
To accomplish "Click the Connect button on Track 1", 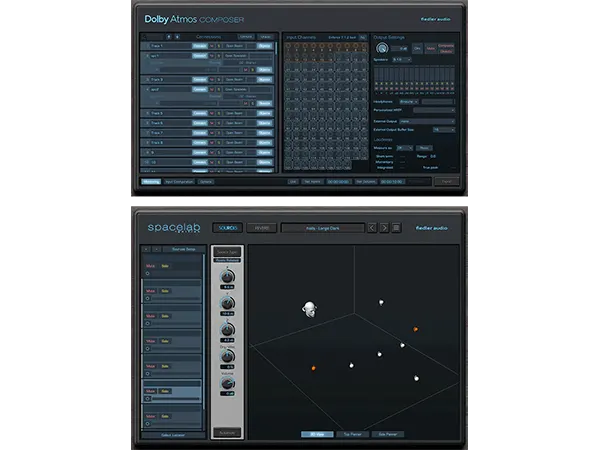I will point(199,46).
